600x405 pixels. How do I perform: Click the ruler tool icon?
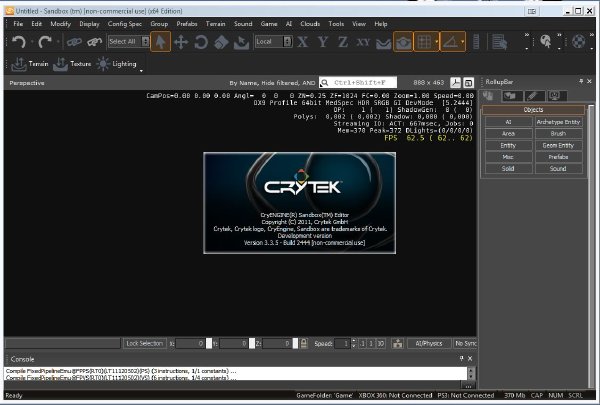[476, 42]
